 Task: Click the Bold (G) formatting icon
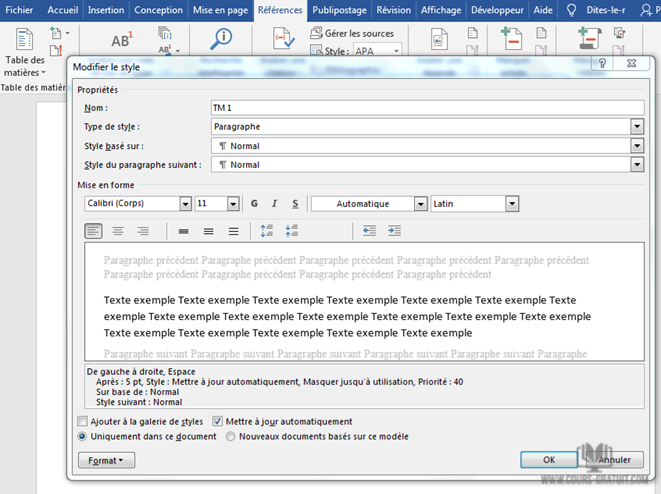[x=254, y=204]
